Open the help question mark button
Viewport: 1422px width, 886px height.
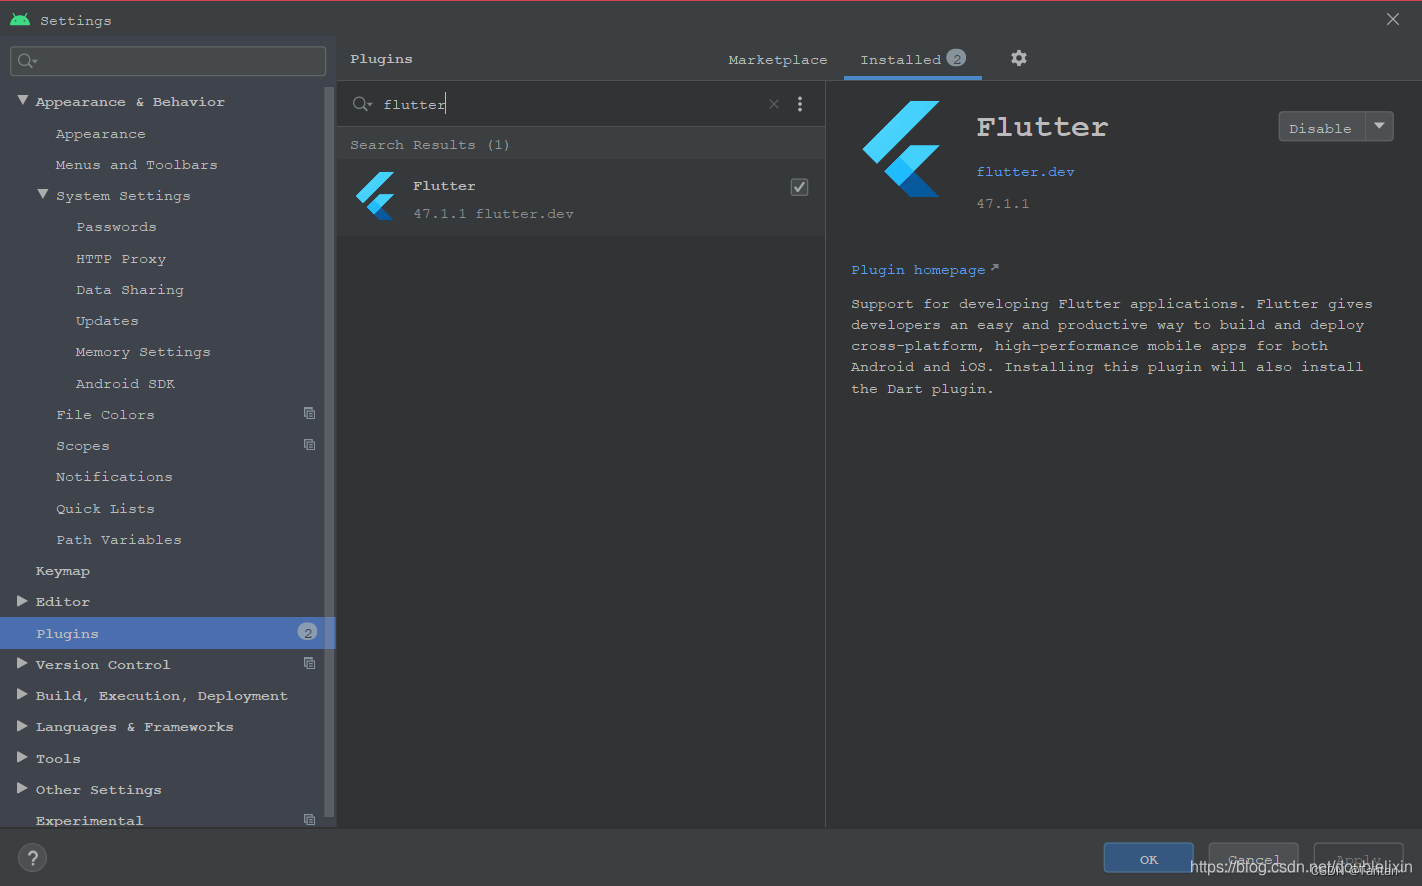pyautogui.click(x=32, y=858)
